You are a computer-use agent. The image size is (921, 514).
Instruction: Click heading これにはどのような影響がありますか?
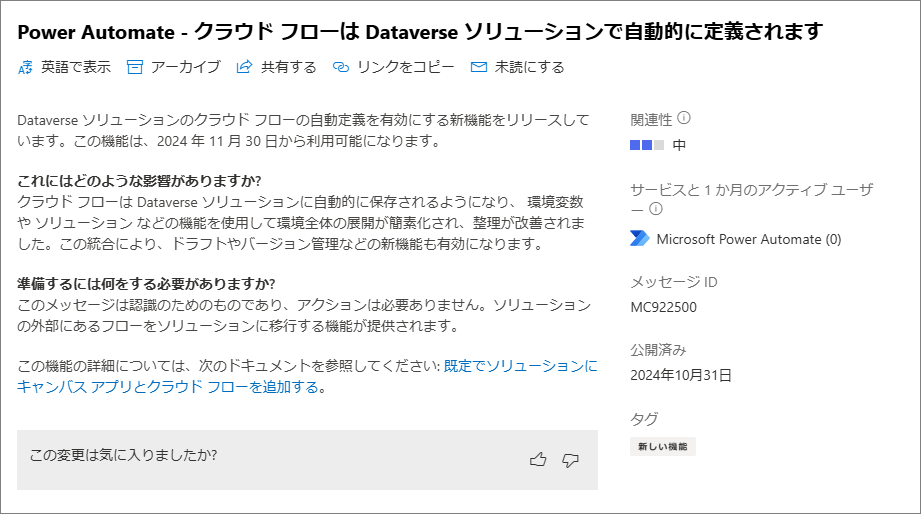coord(139,180)
